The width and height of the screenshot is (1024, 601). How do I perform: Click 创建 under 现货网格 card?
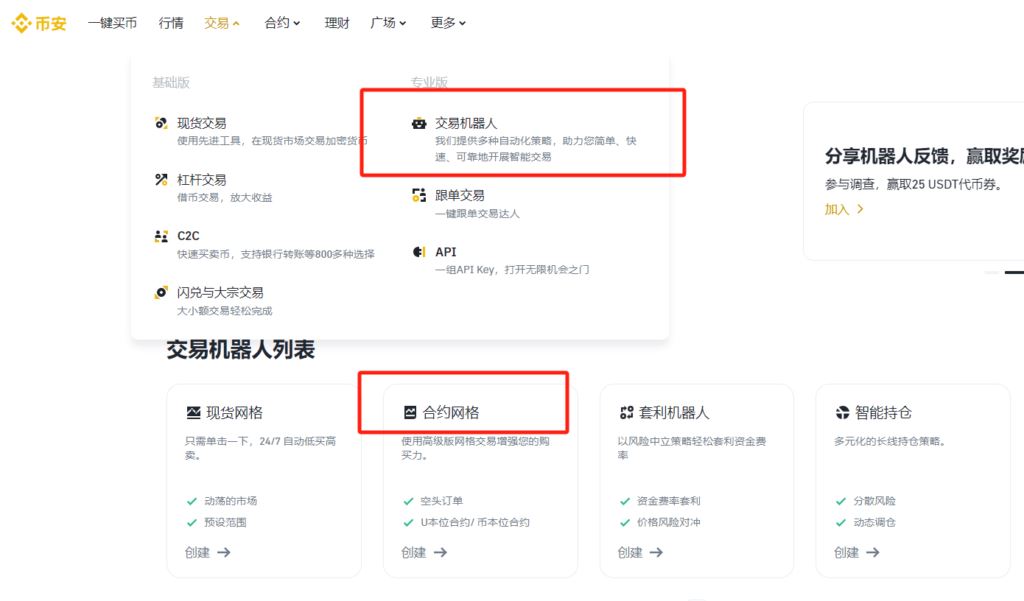(207, 553)
